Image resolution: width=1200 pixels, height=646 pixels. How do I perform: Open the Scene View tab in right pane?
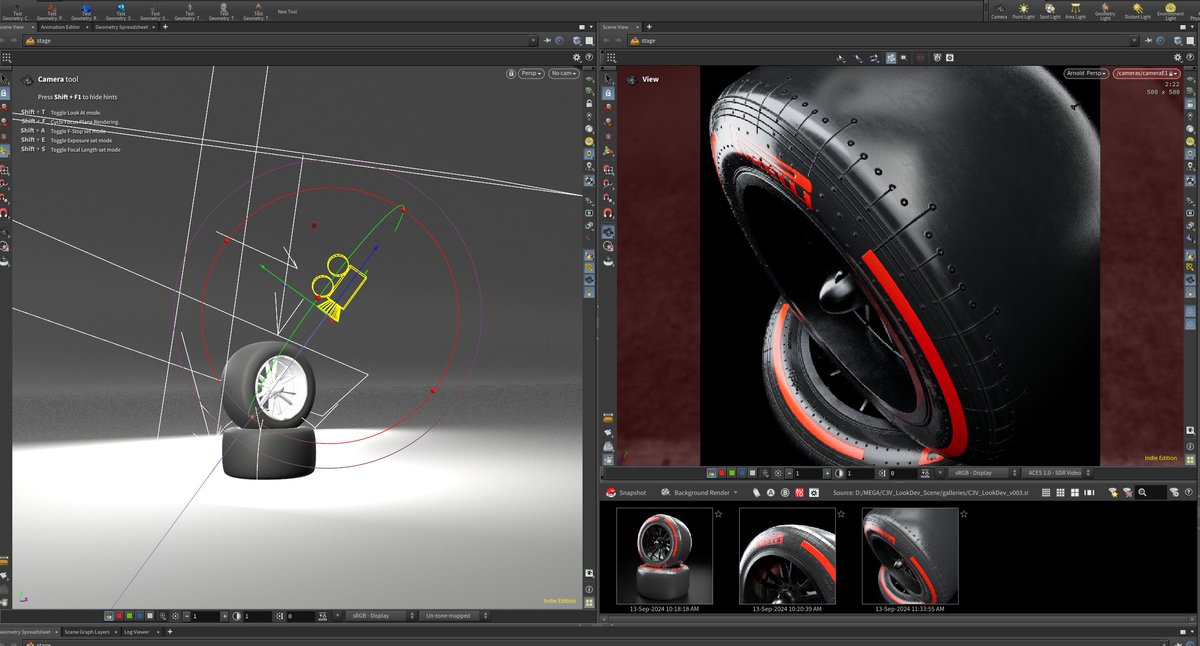616,27
